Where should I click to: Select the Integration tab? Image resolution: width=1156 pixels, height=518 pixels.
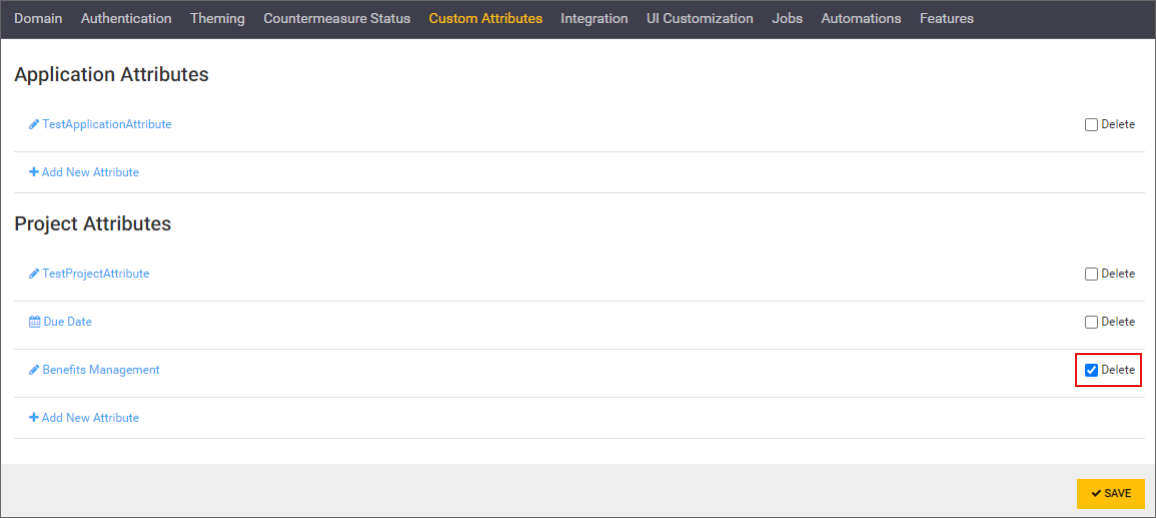tap(594, 18)
